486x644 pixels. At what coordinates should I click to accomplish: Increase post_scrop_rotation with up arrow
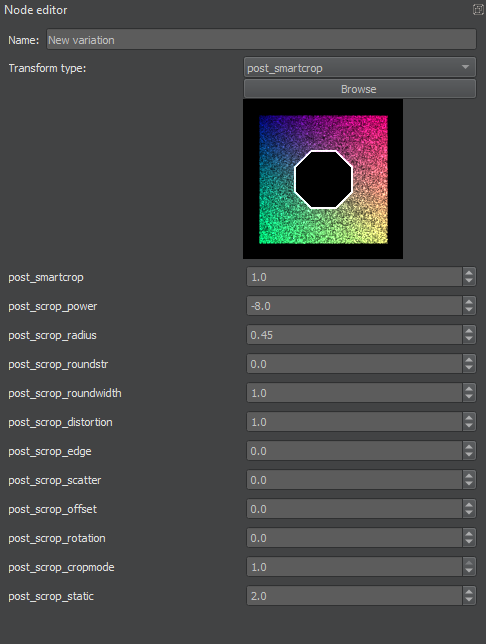coord(469,534)
